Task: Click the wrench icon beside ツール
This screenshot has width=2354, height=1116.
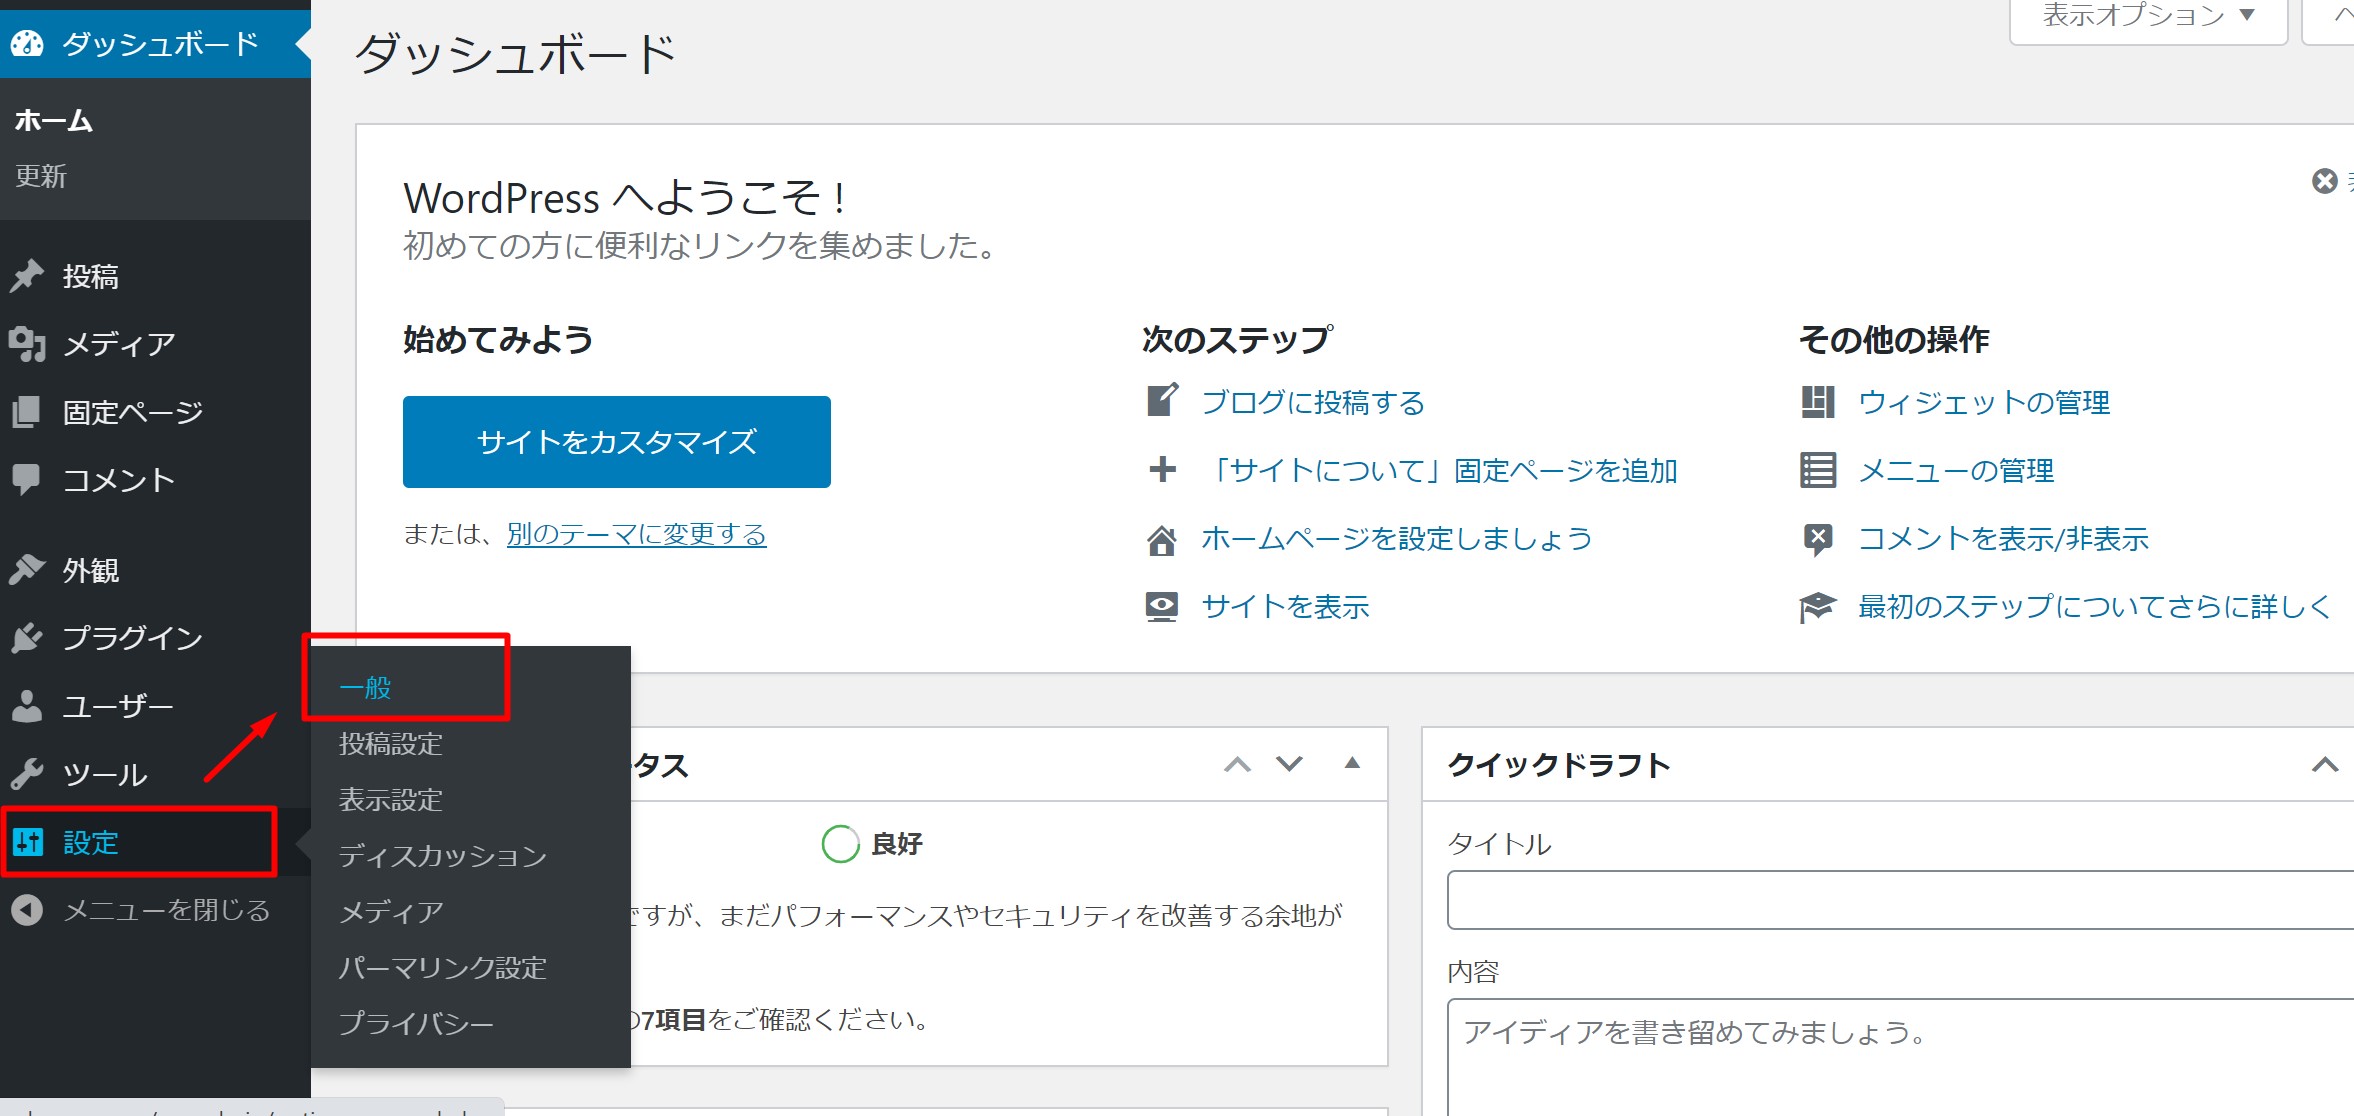Action: (27, 774)
